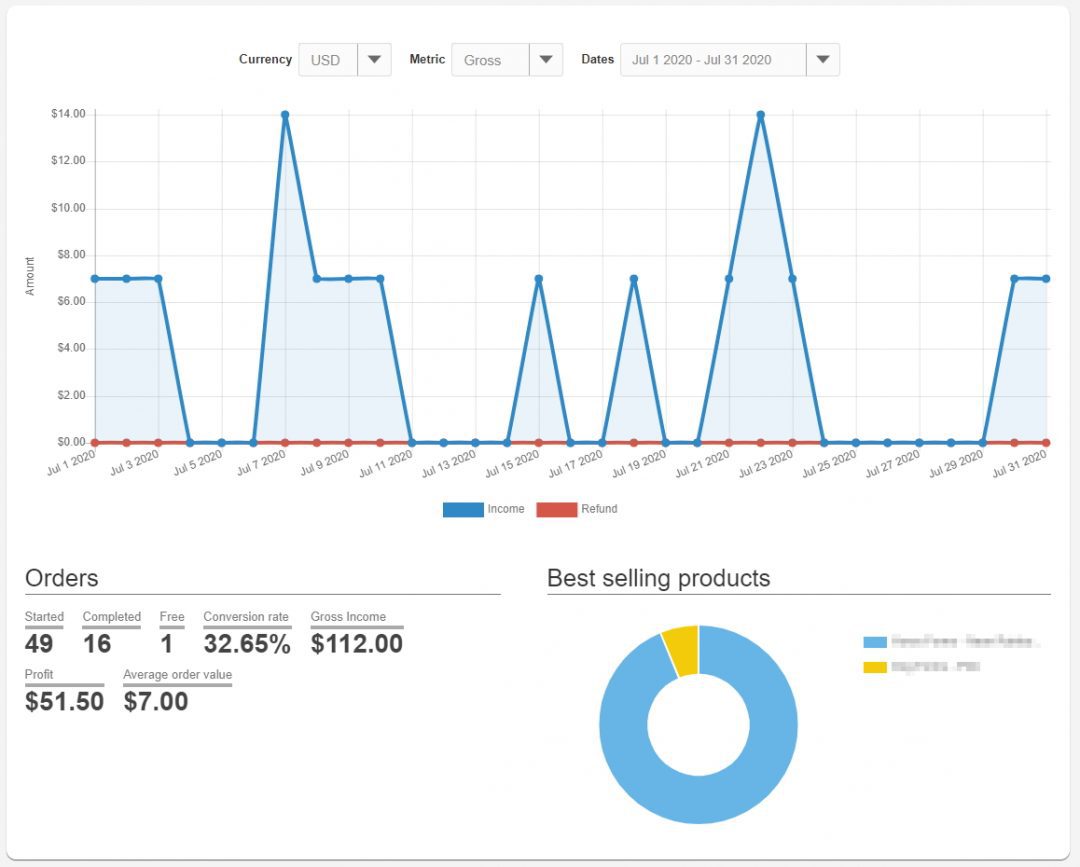The height and width of the screenshot is (867, 1080).
Task: Click the Income legend label
Action: pos(506,509)
